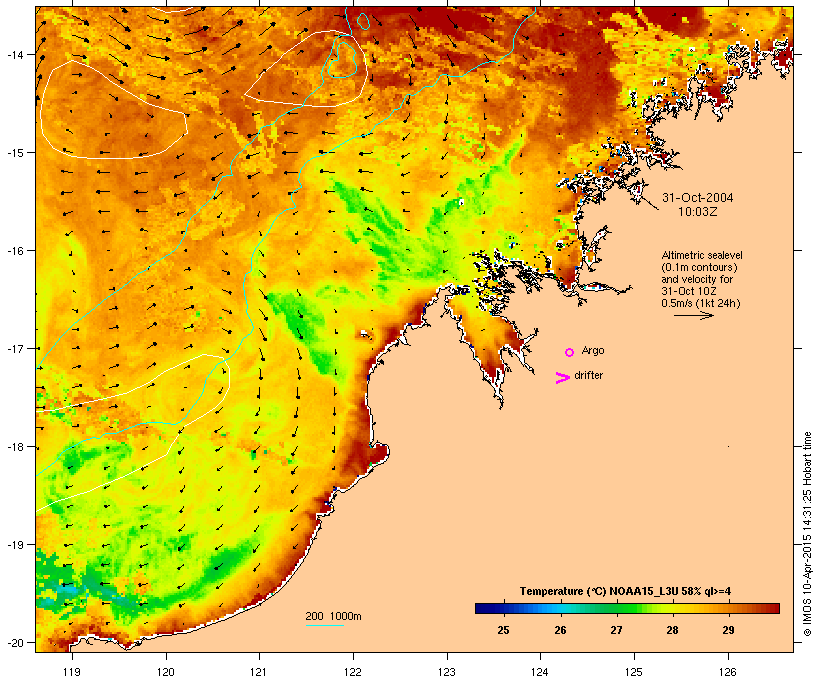Image resolution: width=820 pixels, height=680 pixels.
Task: Click the green 27 degree section of colorbar
Action: click(x=617, y=608)
